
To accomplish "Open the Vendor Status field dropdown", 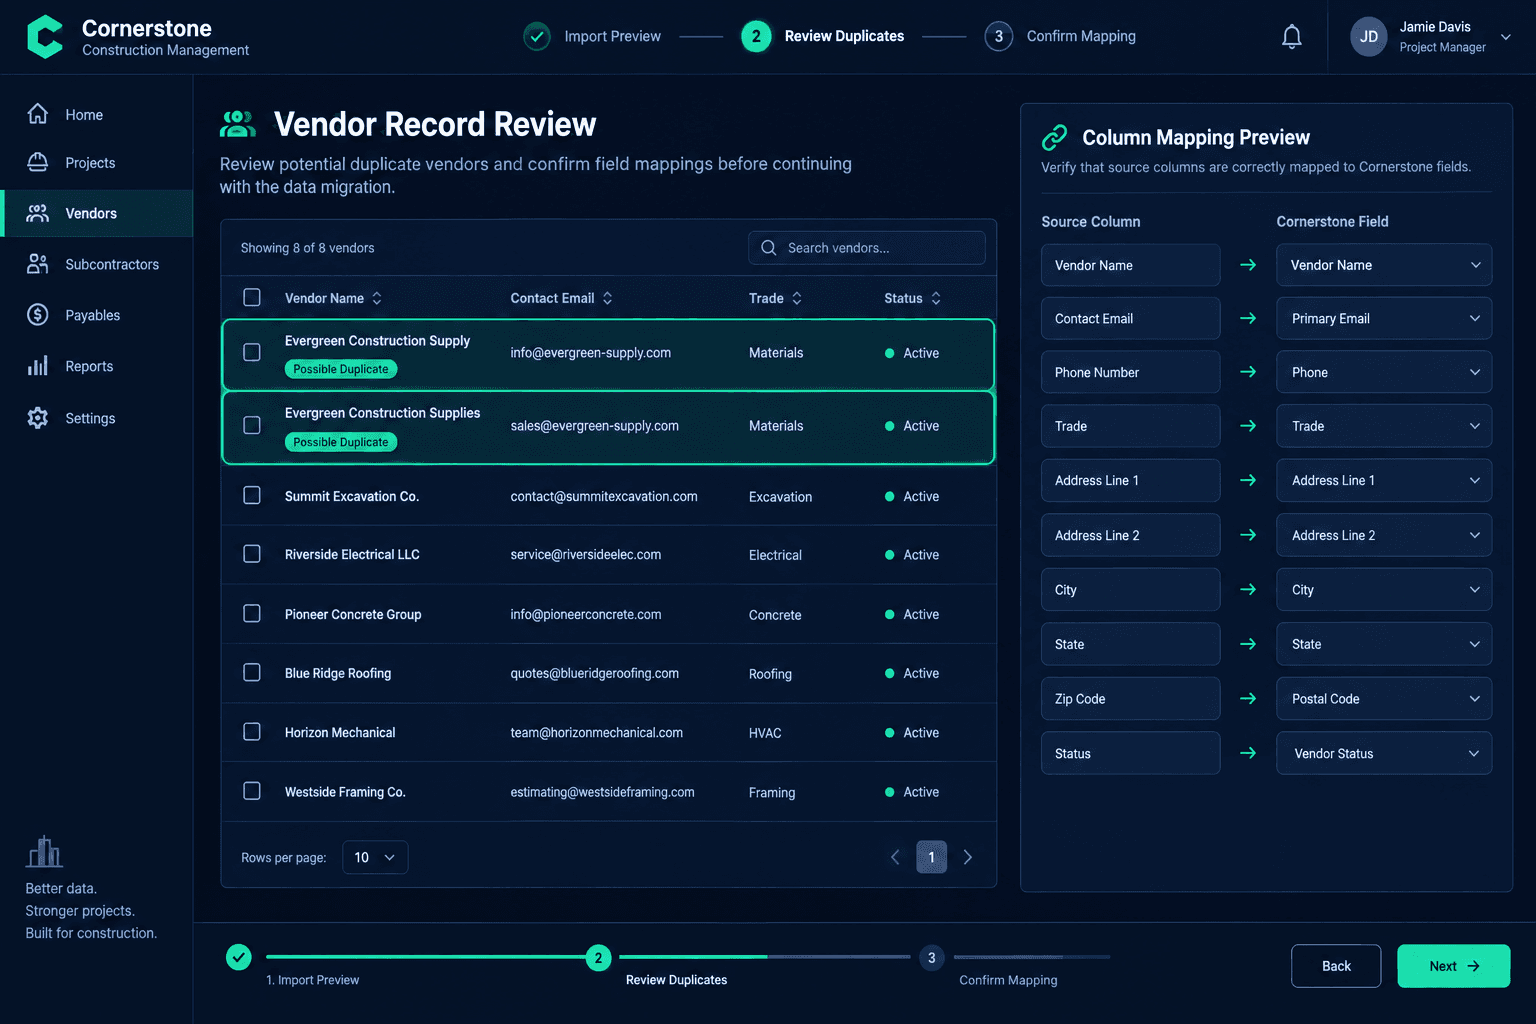I will (x=1384, y=753).
